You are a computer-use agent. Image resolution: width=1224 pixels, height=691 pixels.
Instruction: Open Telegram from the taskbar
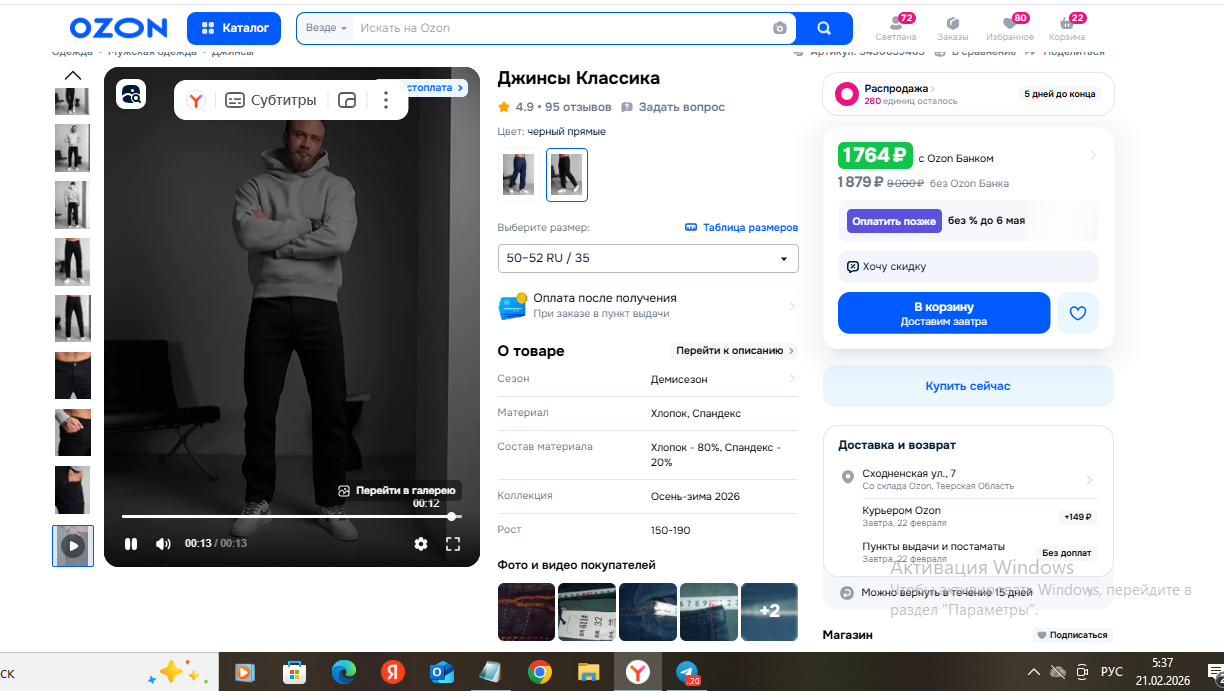687,672
